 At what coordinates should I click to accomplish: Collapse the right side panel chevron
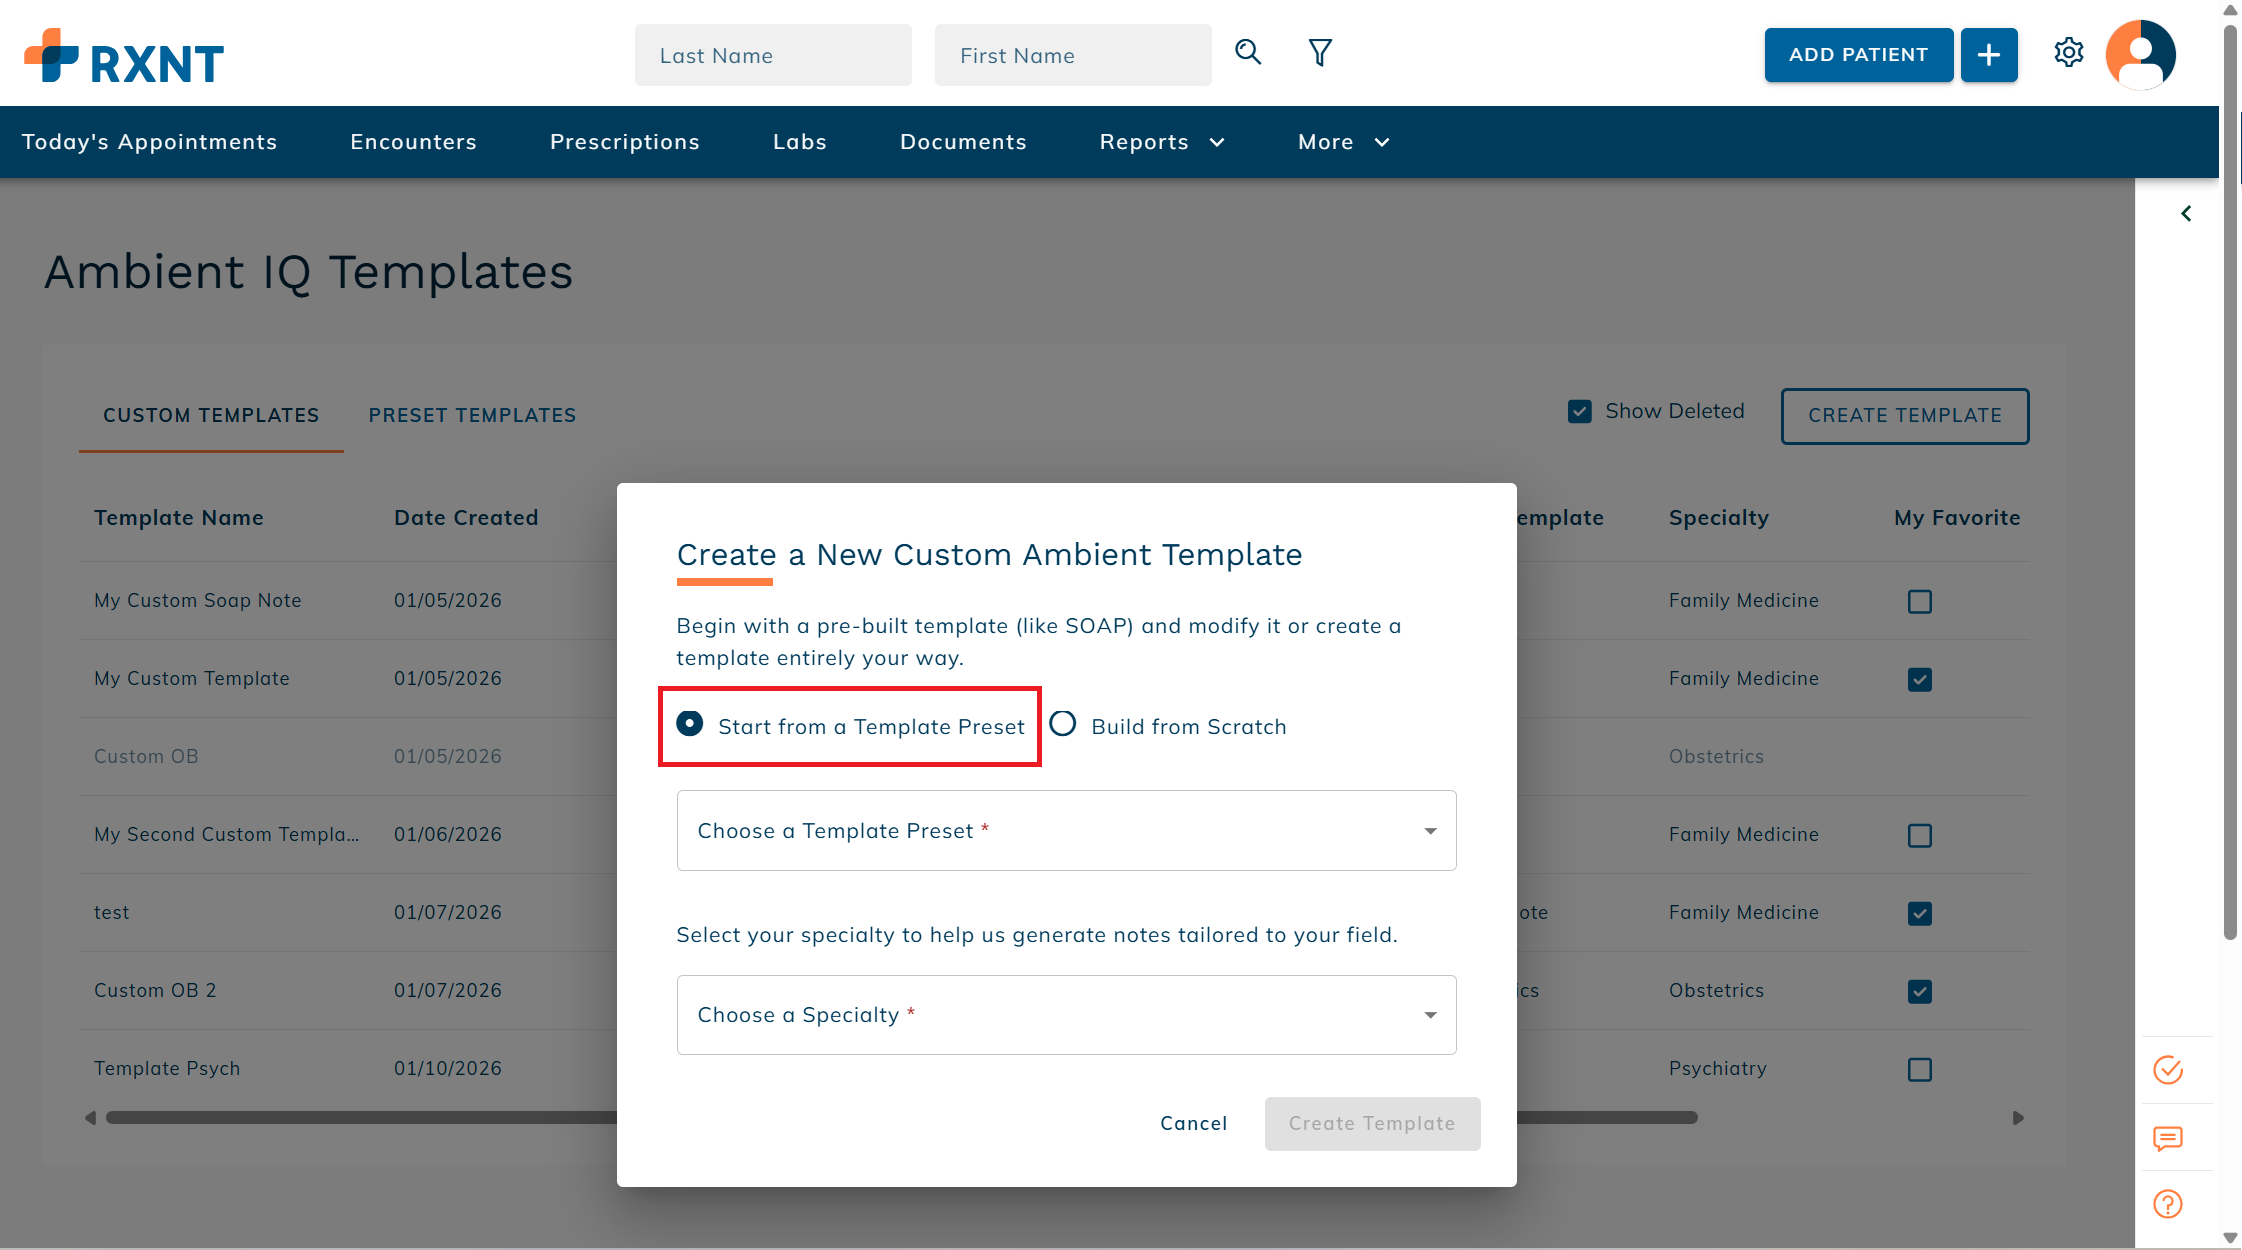pyautogui.click(x=2186, y=214)
